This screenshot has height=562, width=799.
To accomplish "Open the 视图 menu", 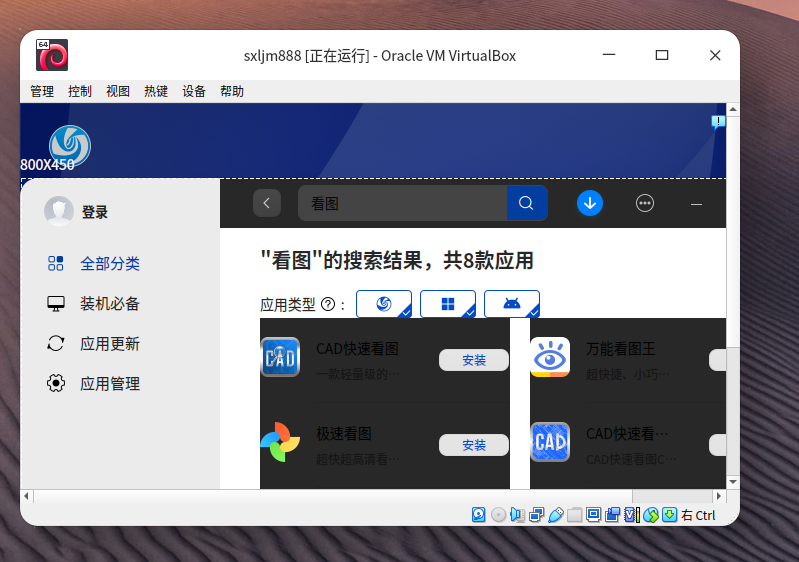I will [x=118, y=91].
